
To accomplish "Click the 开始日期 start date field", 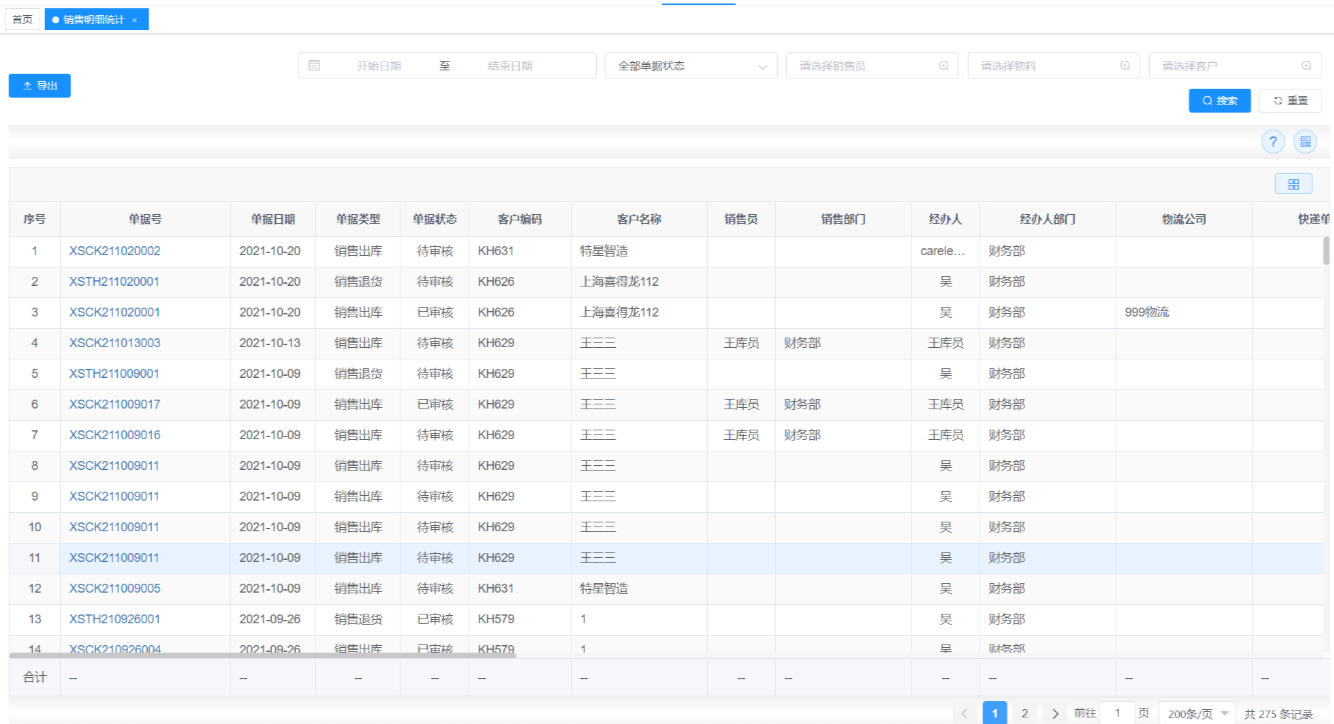I will click(x=379, y=66).
